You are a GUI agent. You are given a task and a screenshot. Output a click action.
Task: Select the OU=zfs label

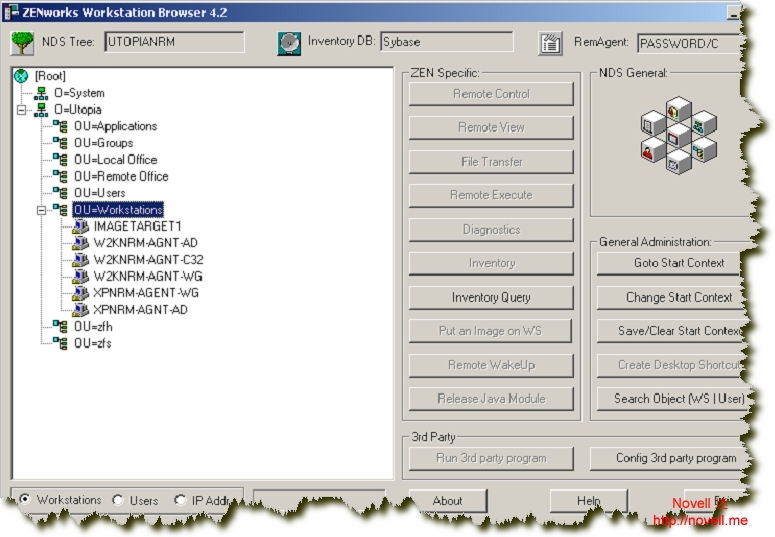[x=92, y=343]
